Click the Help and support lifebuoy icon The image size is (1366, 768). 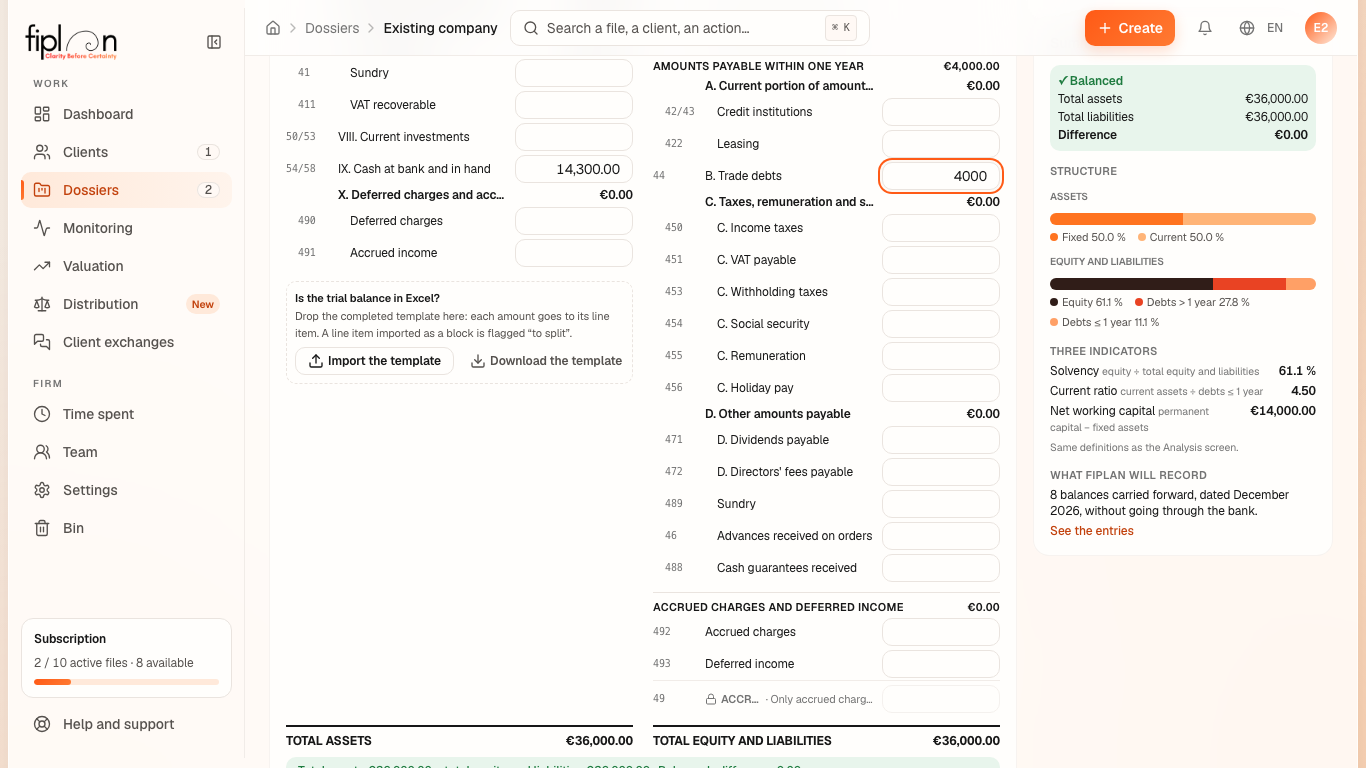pos(42,724)
